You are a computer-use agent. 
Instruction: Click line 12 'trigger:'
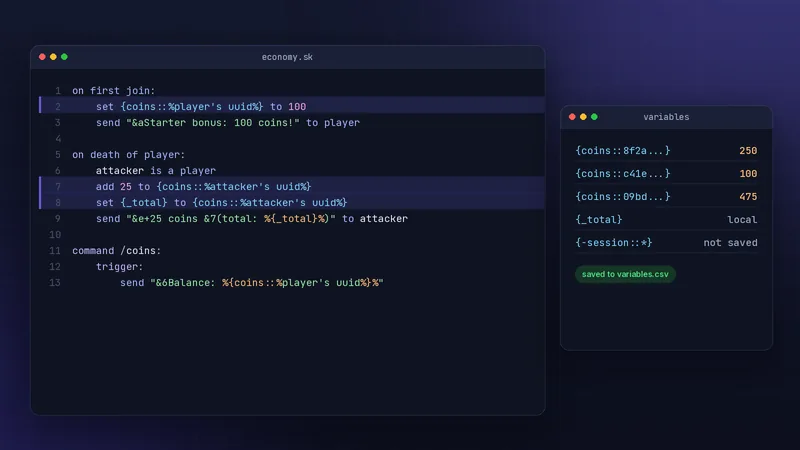click(x=120, y=267)
